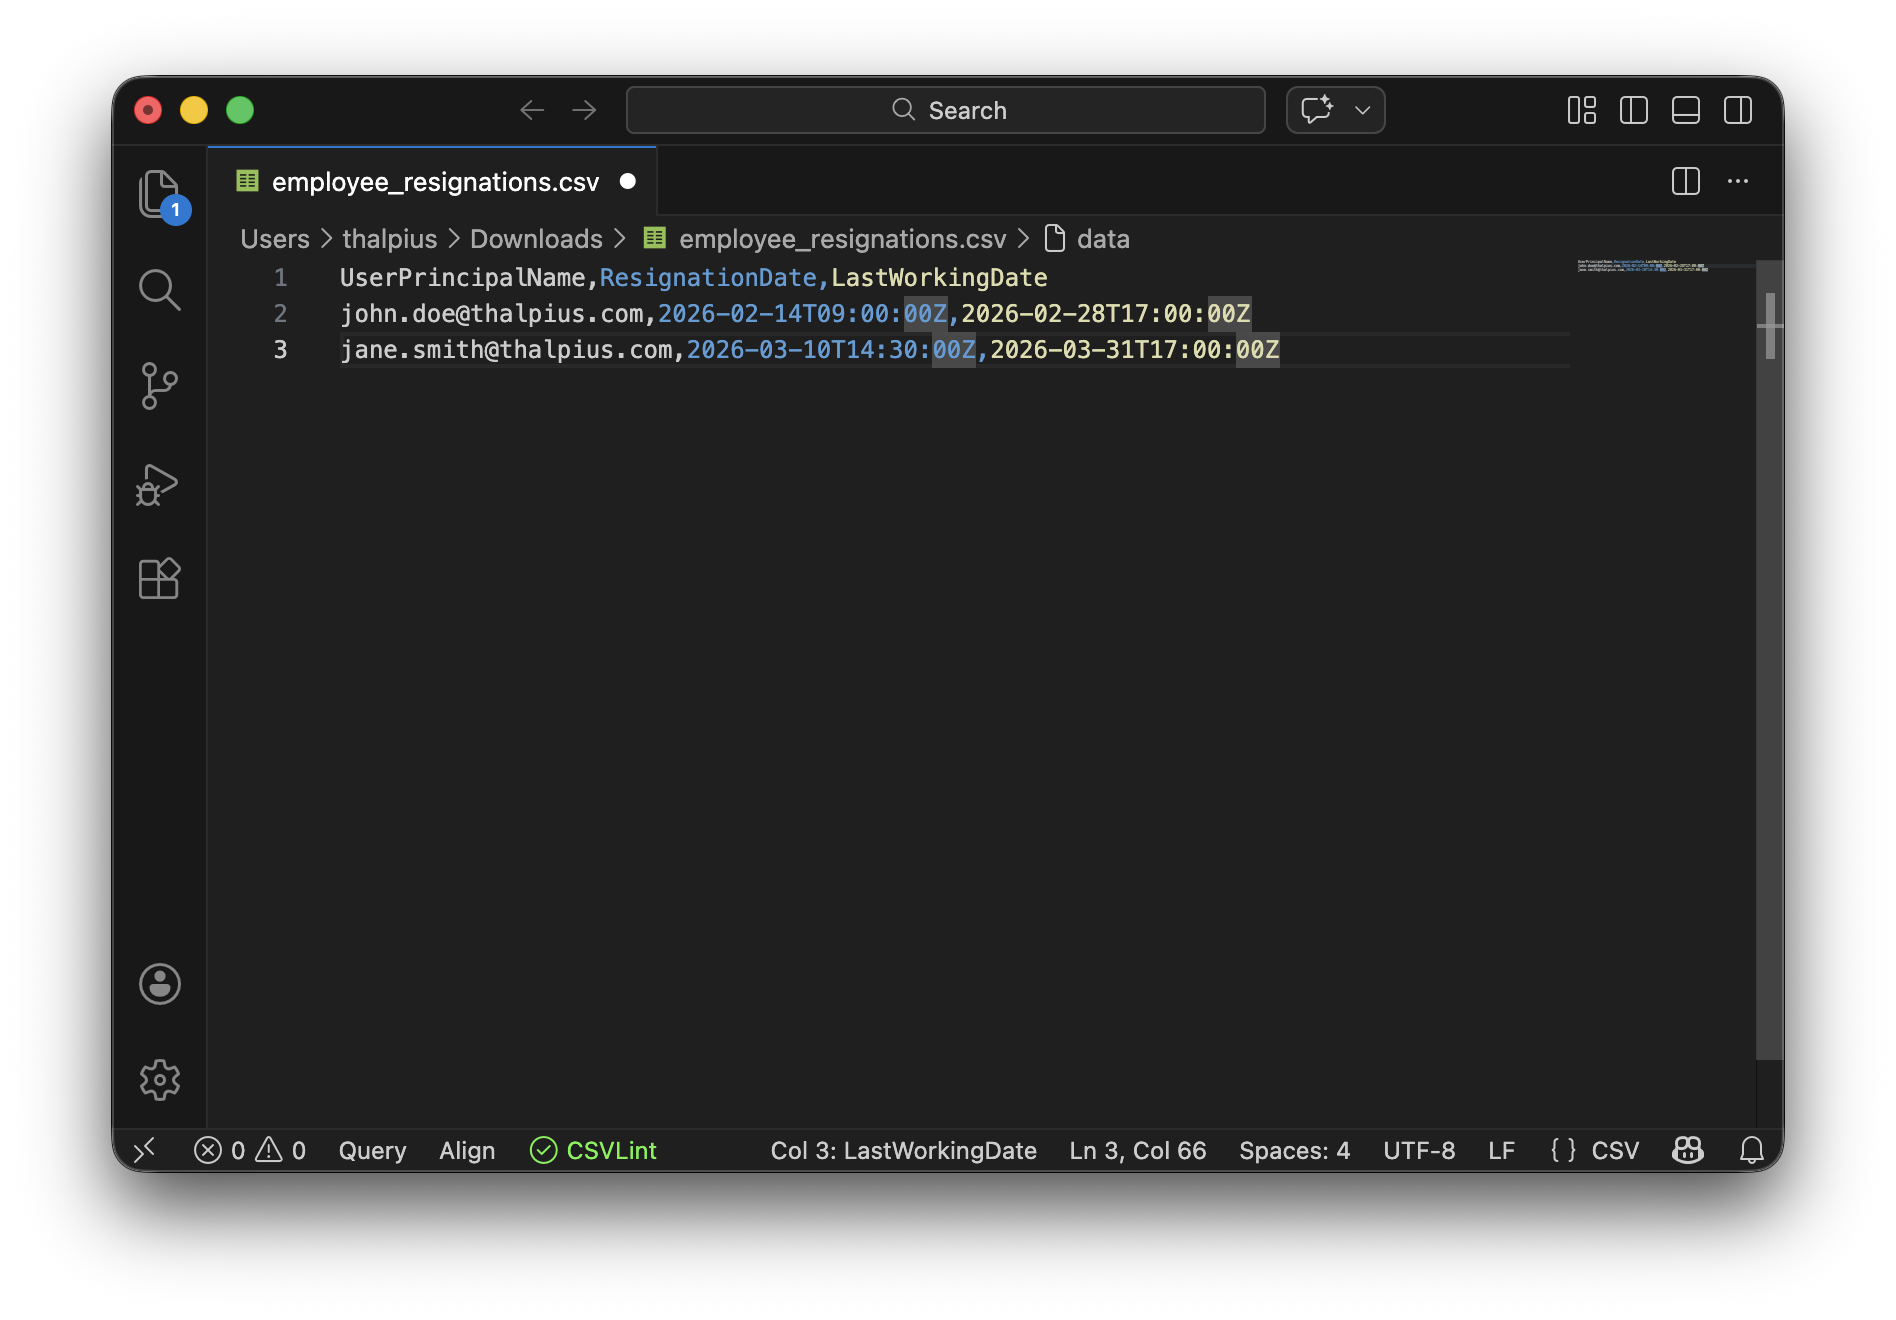Open the Search view in activity bar
Screen dimensions: 1896x1320
[x=159, y=290]
